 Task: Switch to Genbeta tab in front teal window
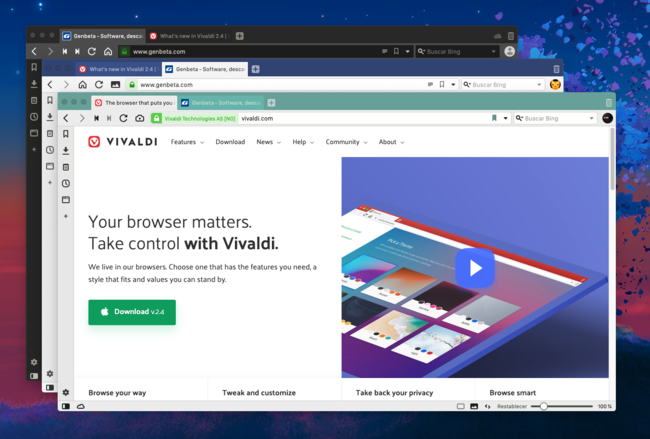click(221, 103)
